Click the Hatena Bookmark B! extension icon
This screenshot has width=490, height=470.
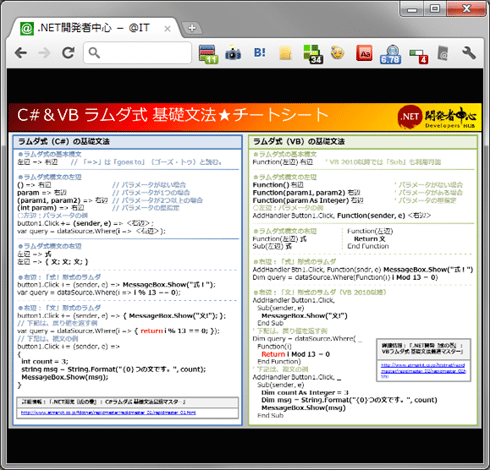pos(260,53)
